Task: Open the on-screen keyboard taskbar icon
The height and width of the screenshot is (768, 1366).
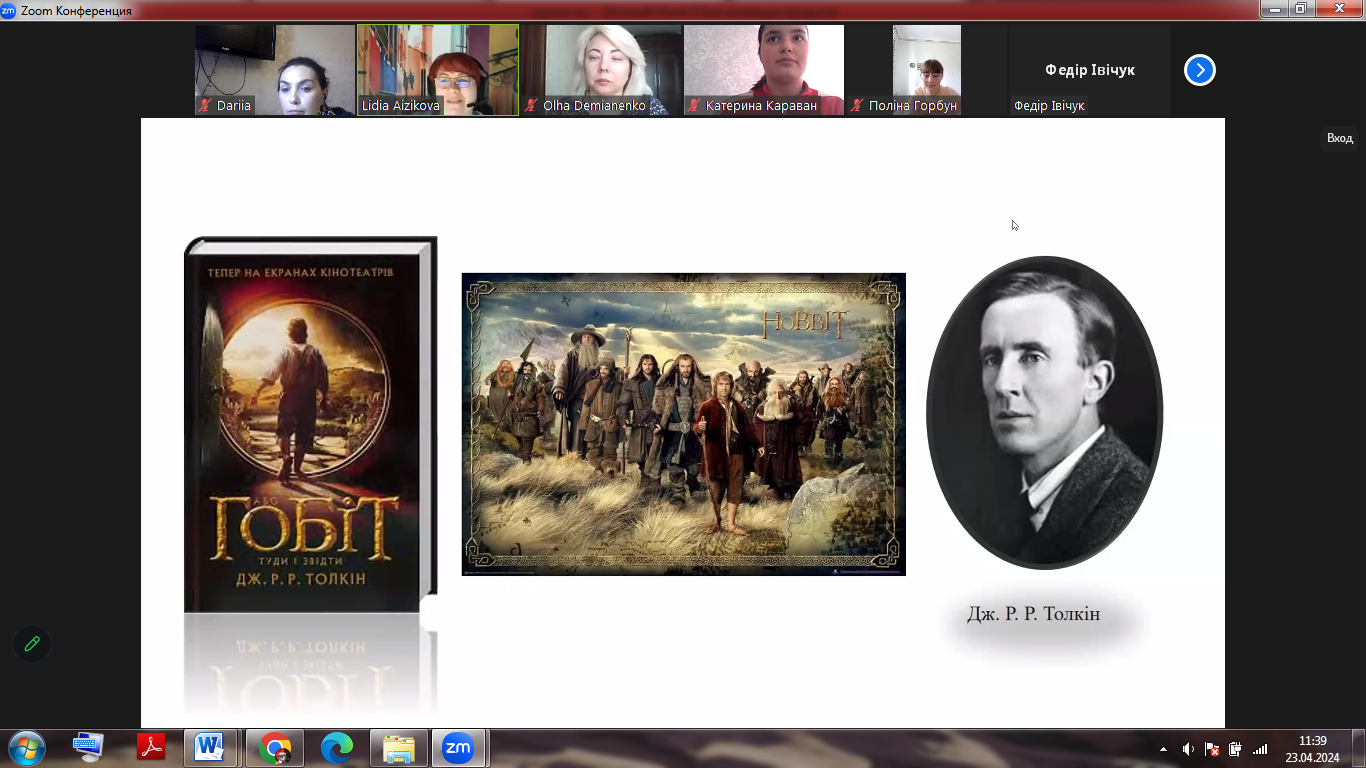Action: click(x=88, y=748)
